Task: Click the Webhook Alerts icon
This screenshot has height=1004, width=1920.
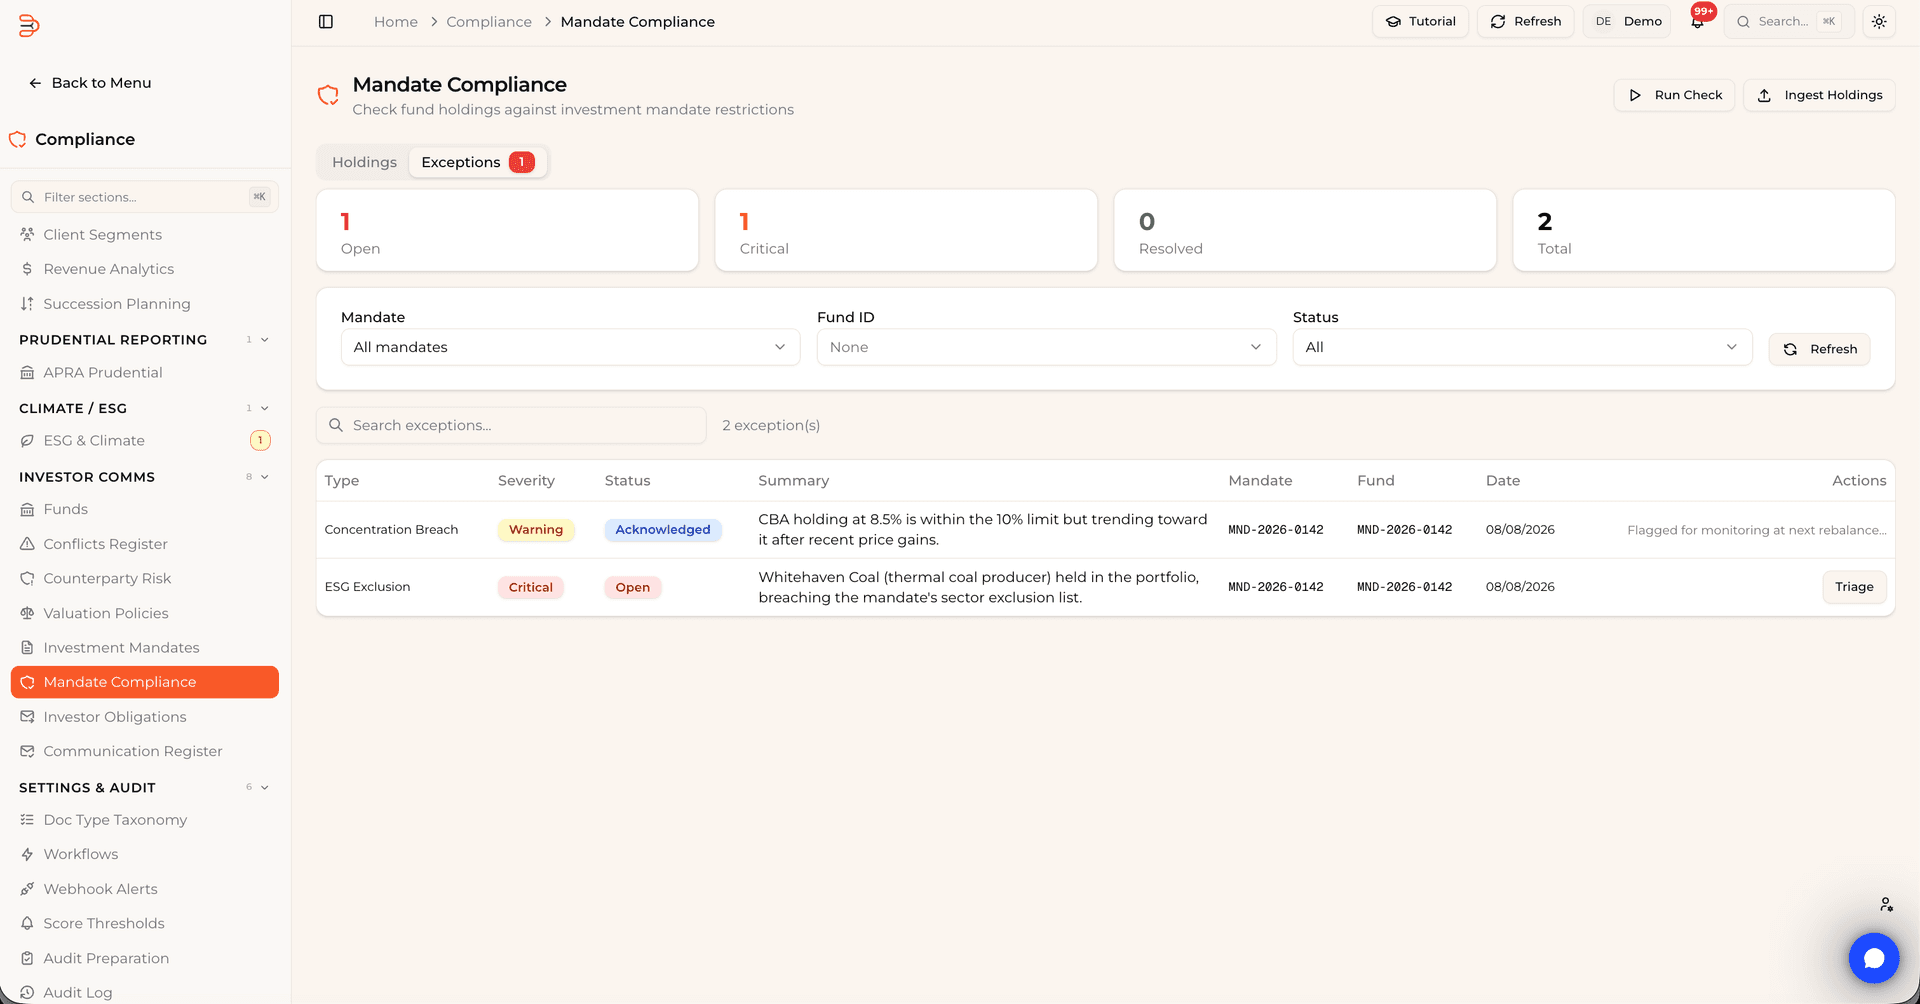Action: point(27,889)
